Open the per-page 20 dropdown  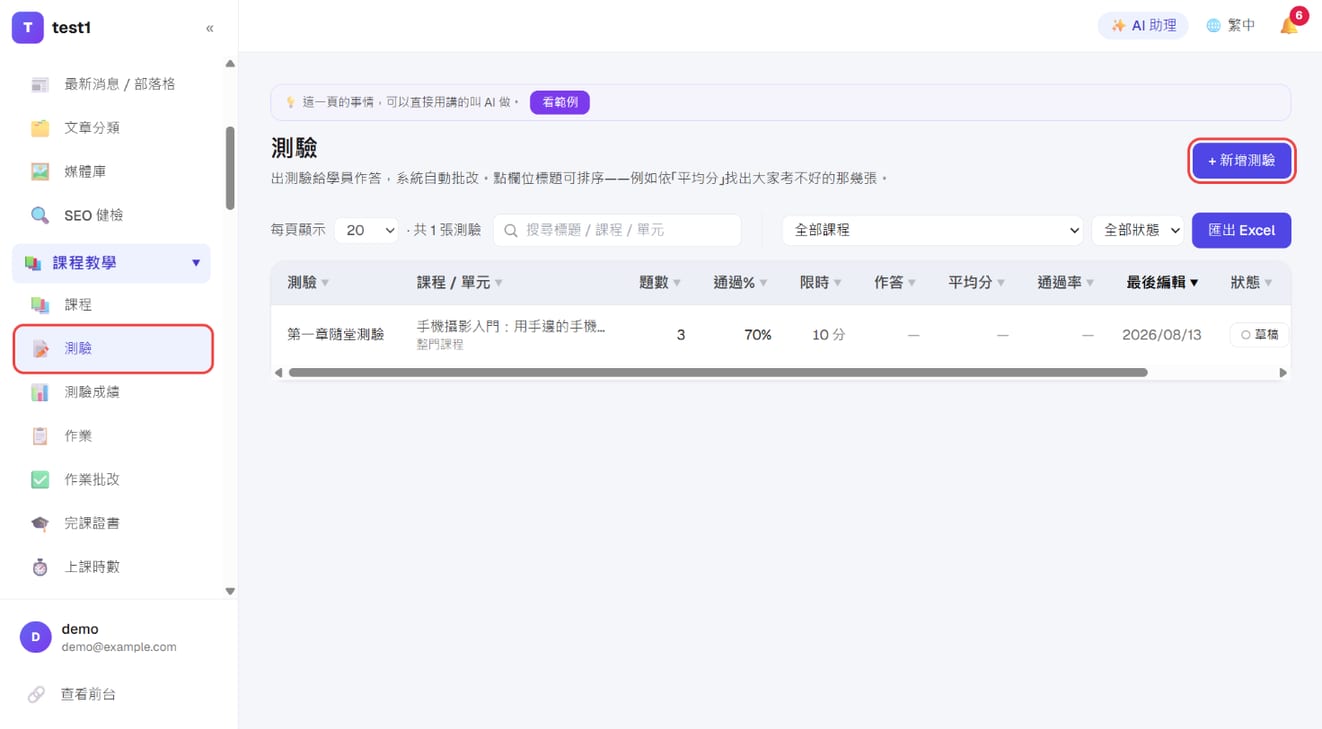366,230
